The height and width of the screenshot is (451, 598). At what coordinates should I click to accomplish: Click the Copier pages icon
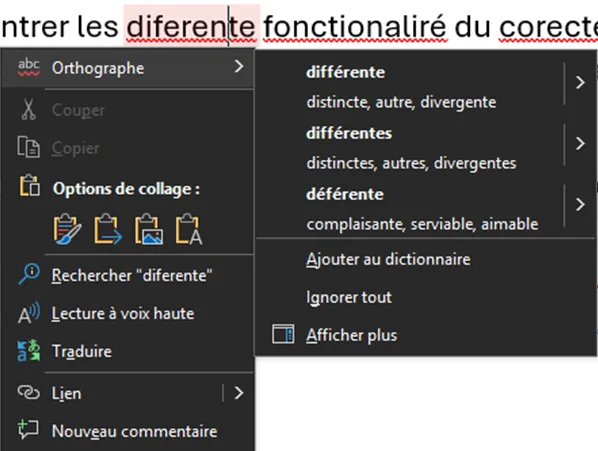click(x=28, y=147)
